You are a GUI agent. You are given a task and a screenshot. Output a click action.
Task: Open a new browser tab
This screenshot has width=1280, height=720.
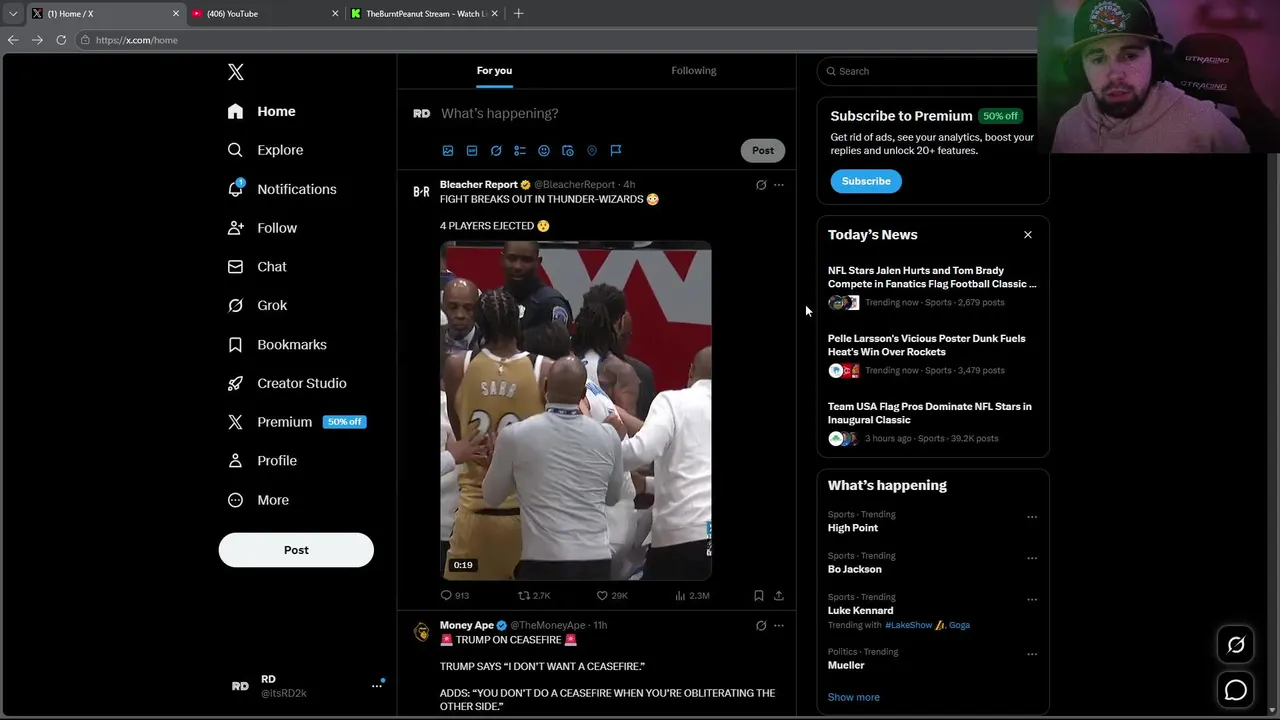point(518,14)
